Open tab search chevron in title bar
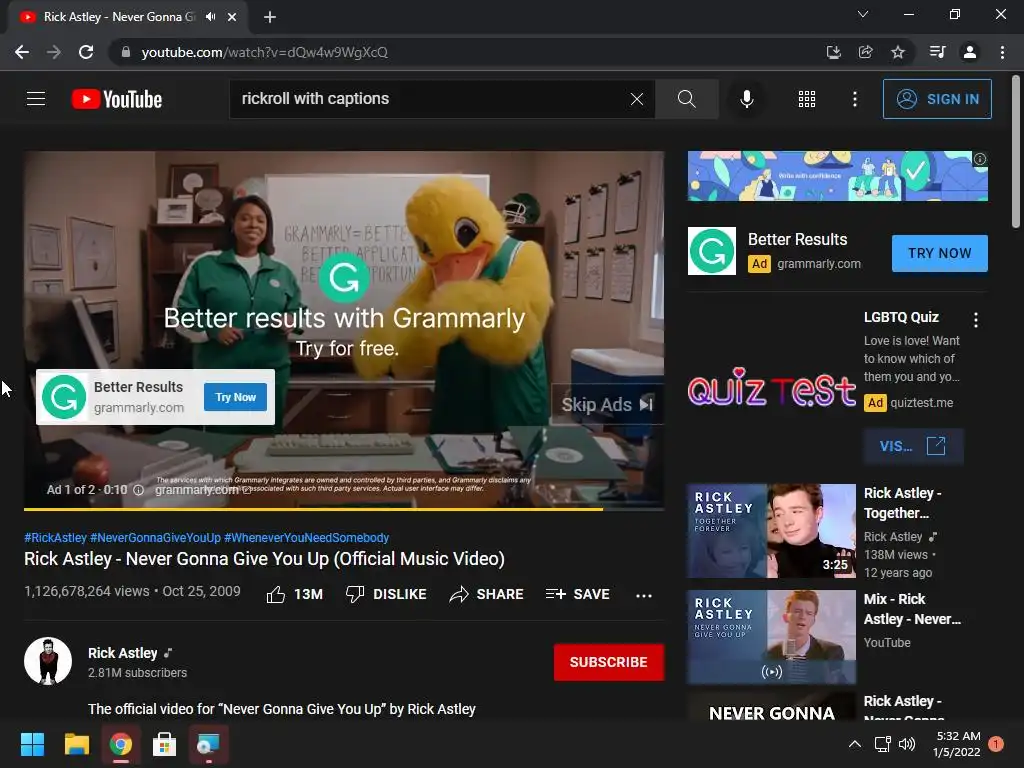Image resolution: width=1024 pixels, height=768 pixels. (863, 14)
